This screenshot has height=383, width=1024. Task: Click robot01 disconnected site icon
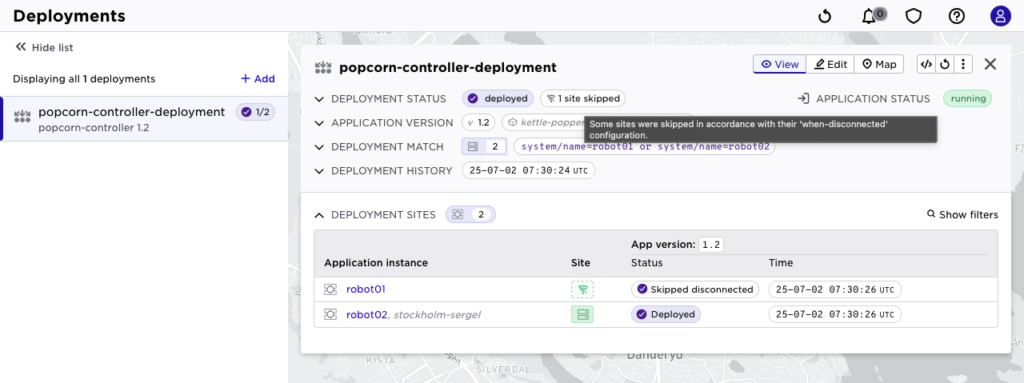click(x=583, y=290)
